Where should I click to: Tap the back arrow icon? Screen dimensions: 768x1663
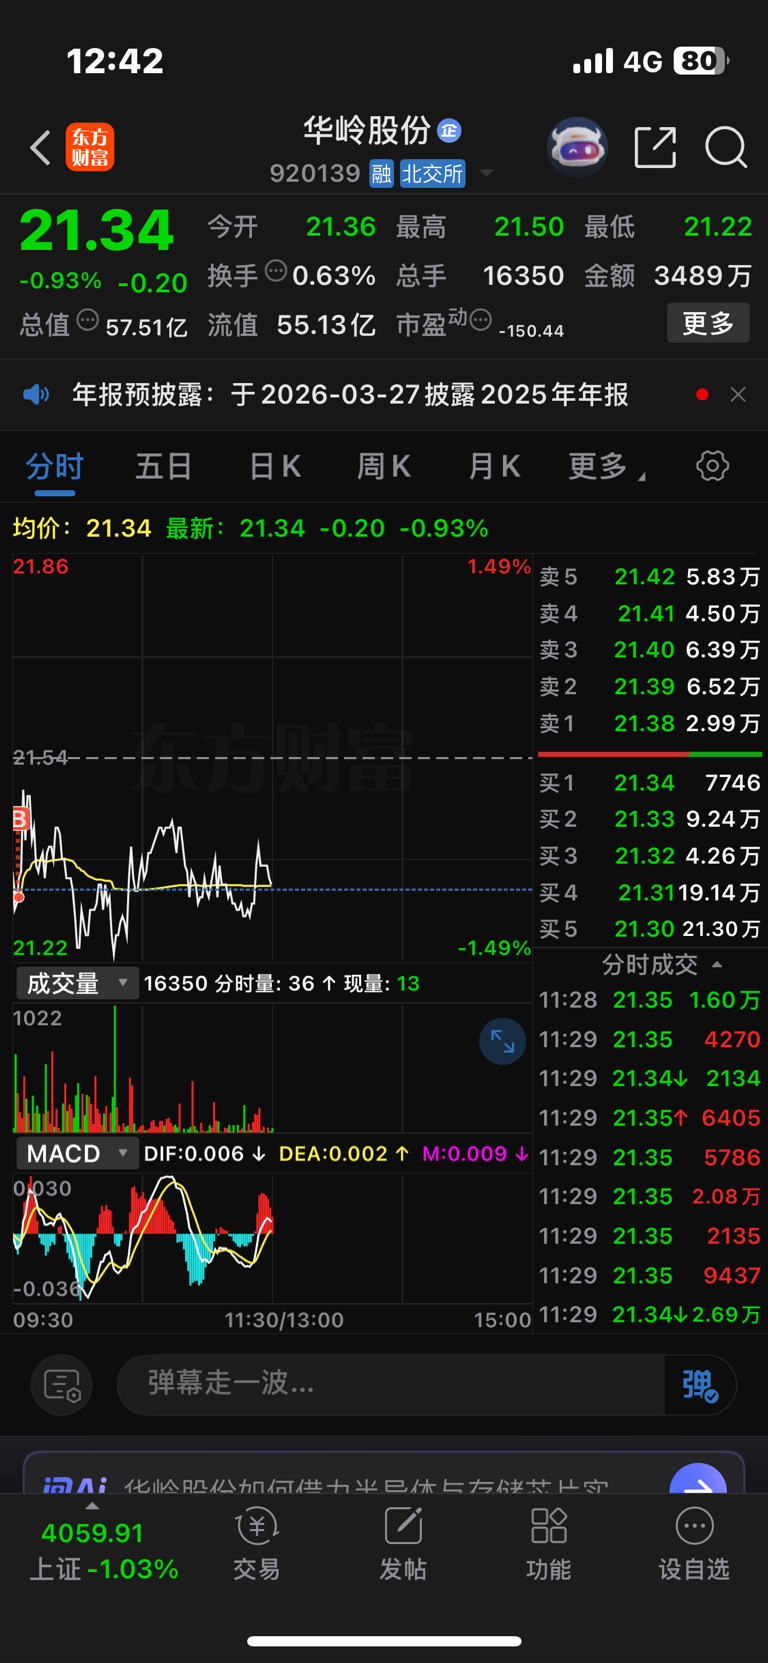tap(40, 148)
